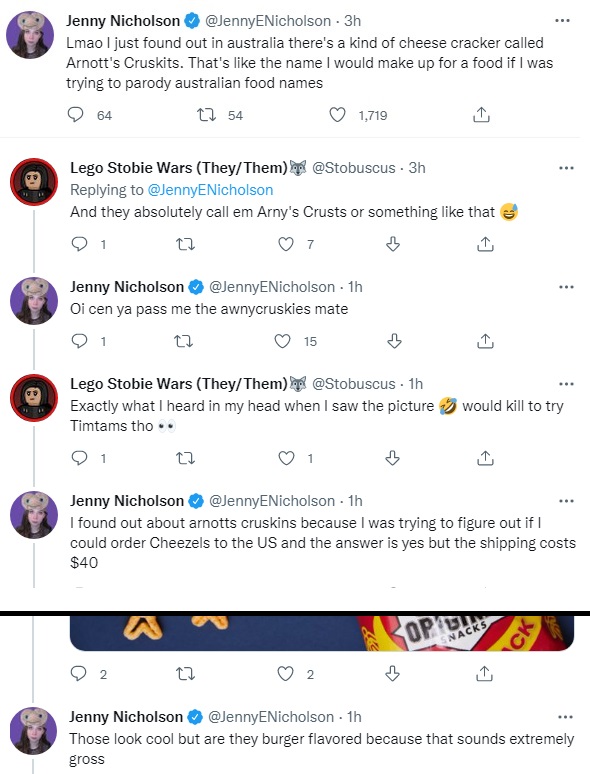Open more options on the top Jenny Nicholson tweet
This screenshot has width=590, height=774.
562,21
